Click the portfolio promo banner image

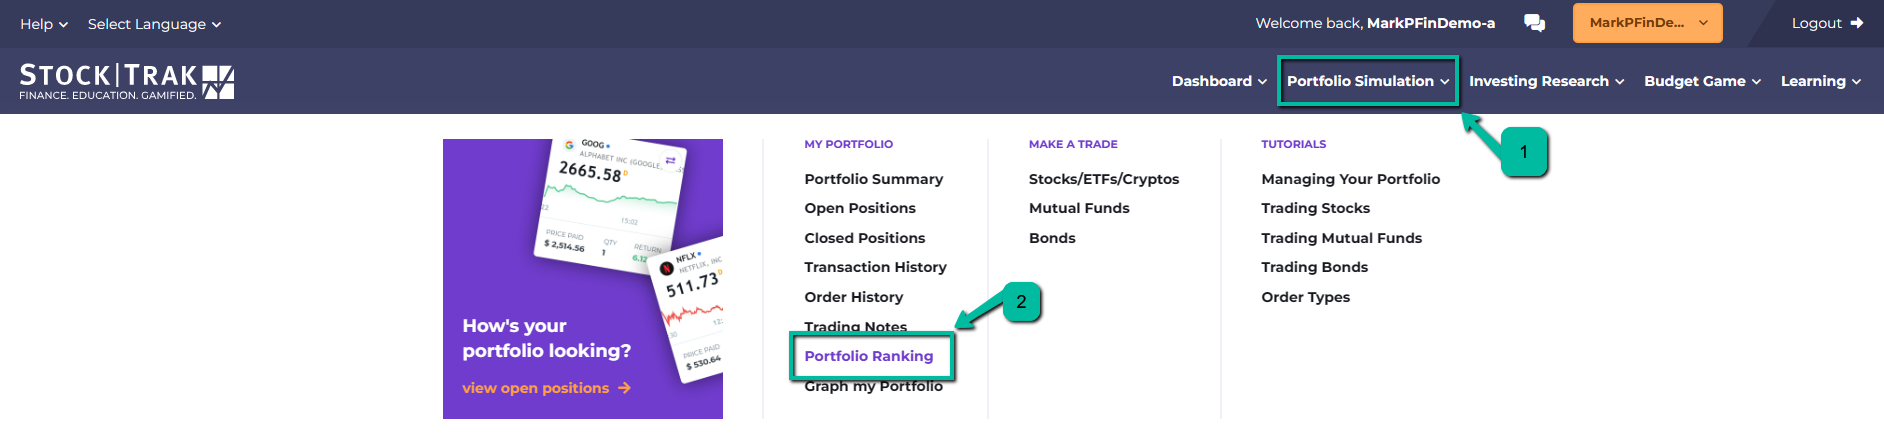pyautogui.click(x=583, y=279)
